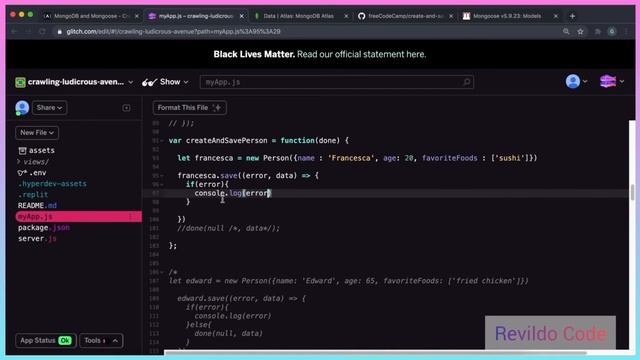The width and height of the screenshot is (640, 360).
Task: Click App Status Ok button
Action: 45,340
